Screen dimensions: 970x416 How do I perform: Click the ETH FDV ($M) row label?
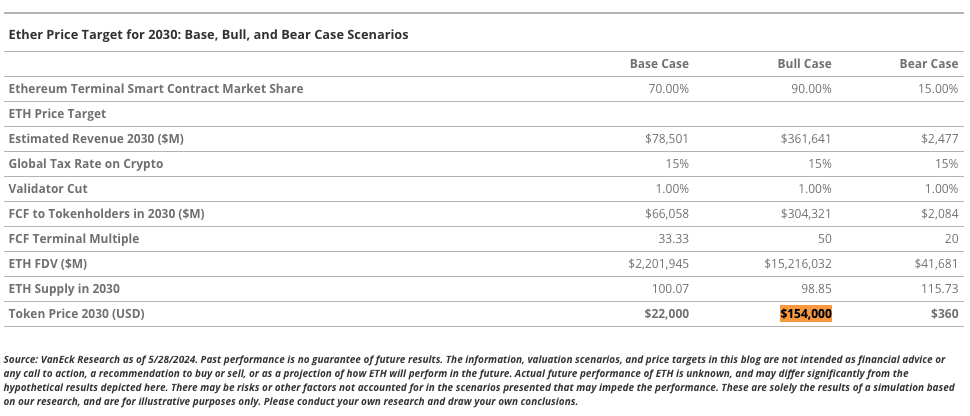(47, 264)
